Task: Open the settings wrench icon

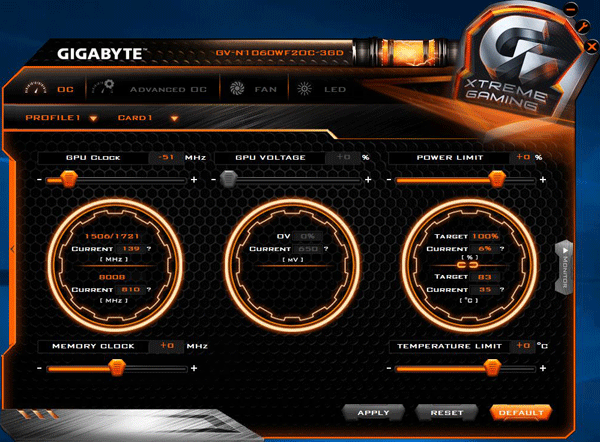Action: (583, 27)
